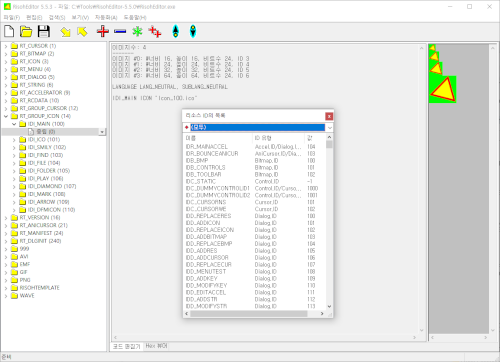Open the 자동화(A) menu
Image resolution: width=500 pixels, height=362 pixels.
click(x=106, y=17)
